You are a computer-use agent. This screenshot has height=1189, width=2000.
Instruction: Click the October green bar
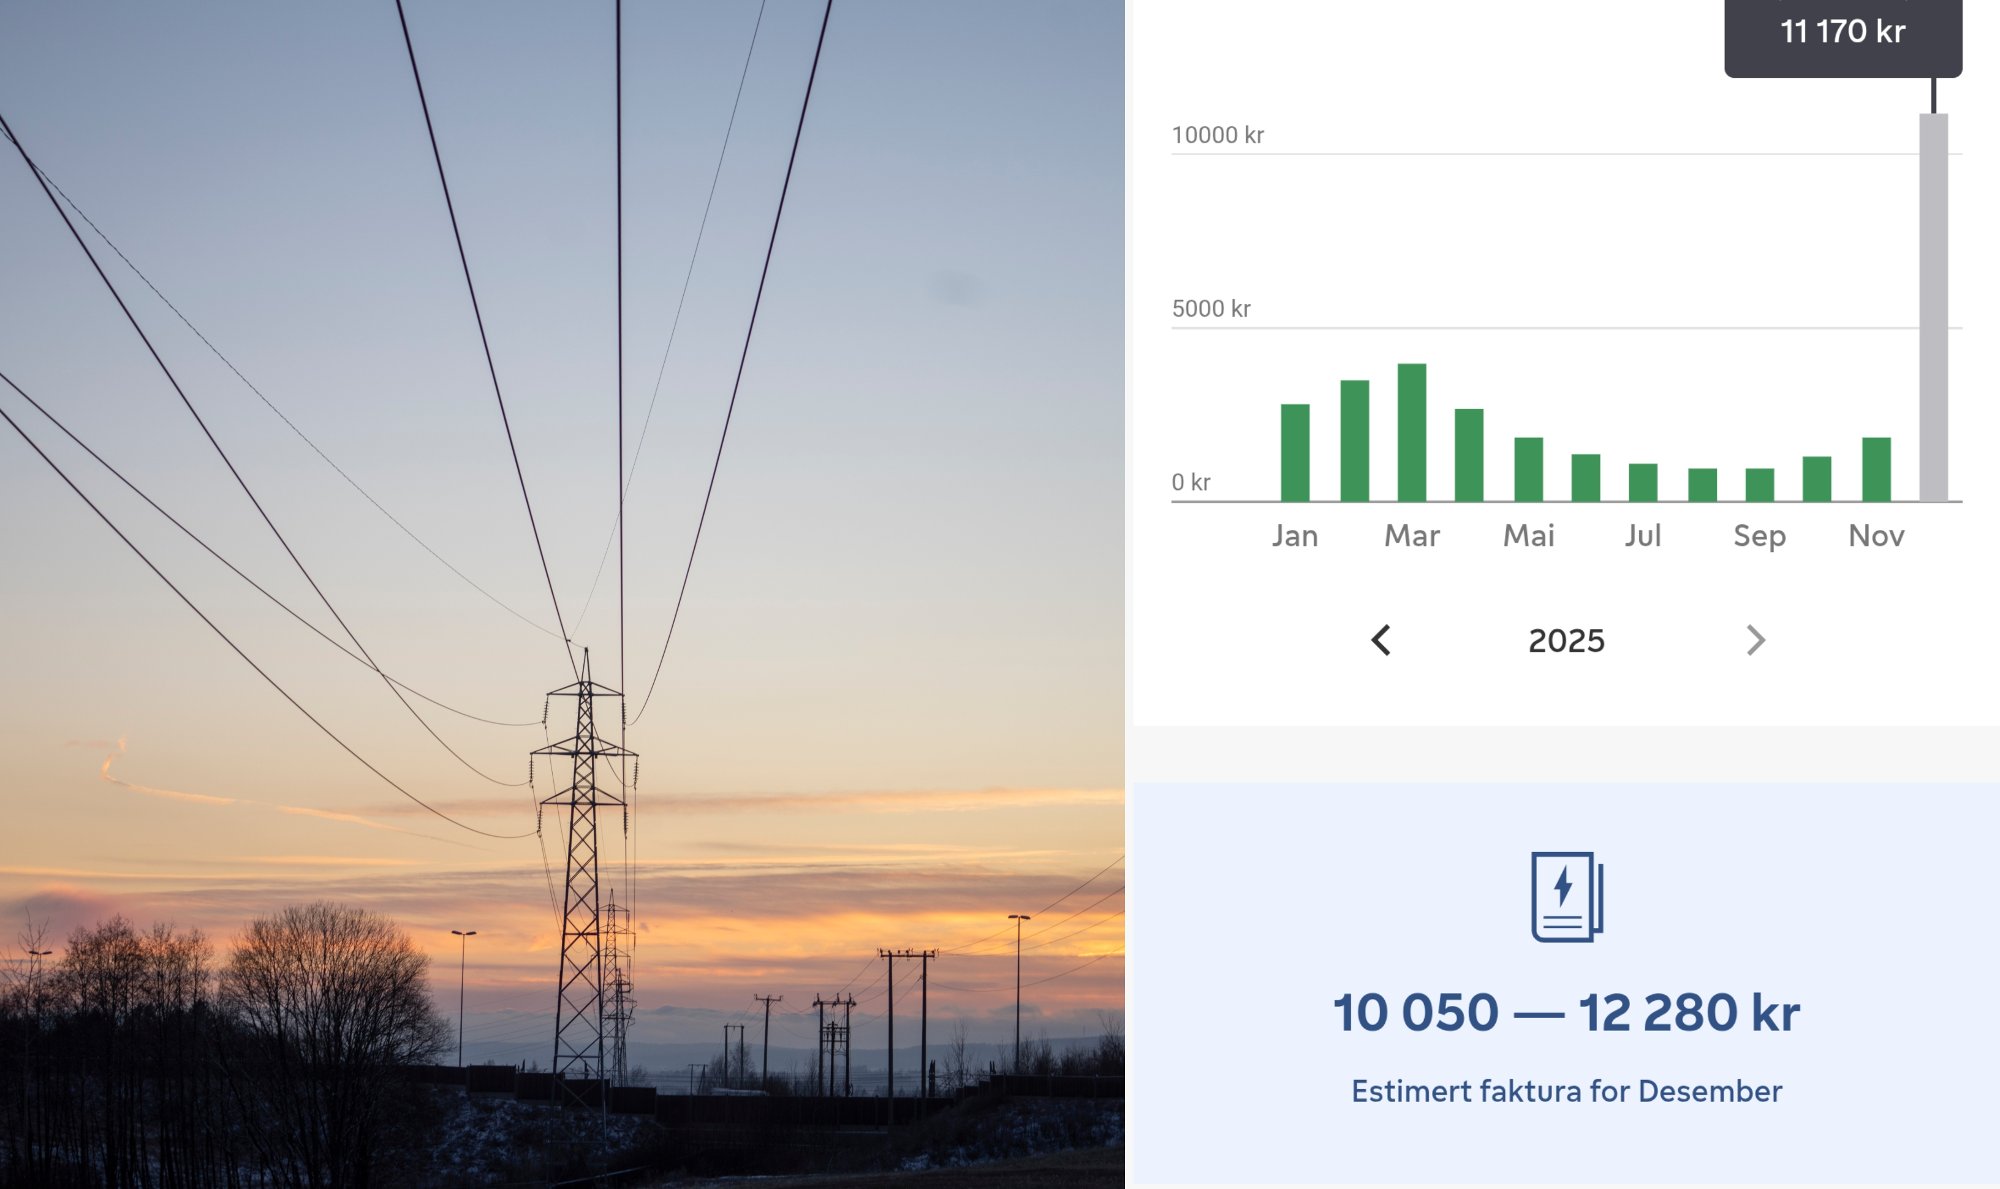click(x=1816, y=479)
